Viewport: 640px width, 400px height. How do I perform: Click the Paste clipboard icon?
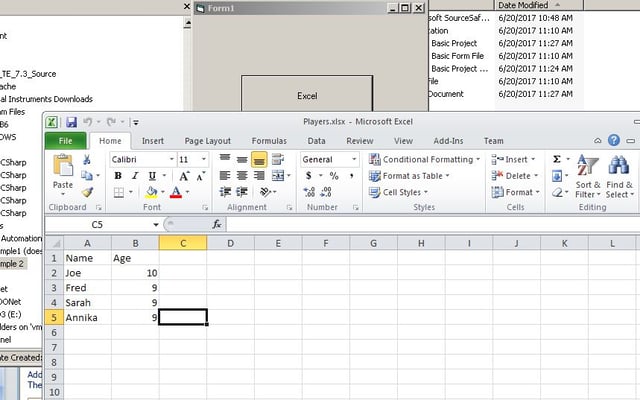tap(63, 165)
